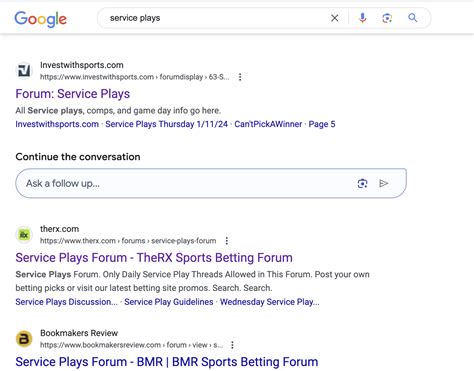Clear the search query with the X icon
Screen dimensions: 474x371
point(335,18)
